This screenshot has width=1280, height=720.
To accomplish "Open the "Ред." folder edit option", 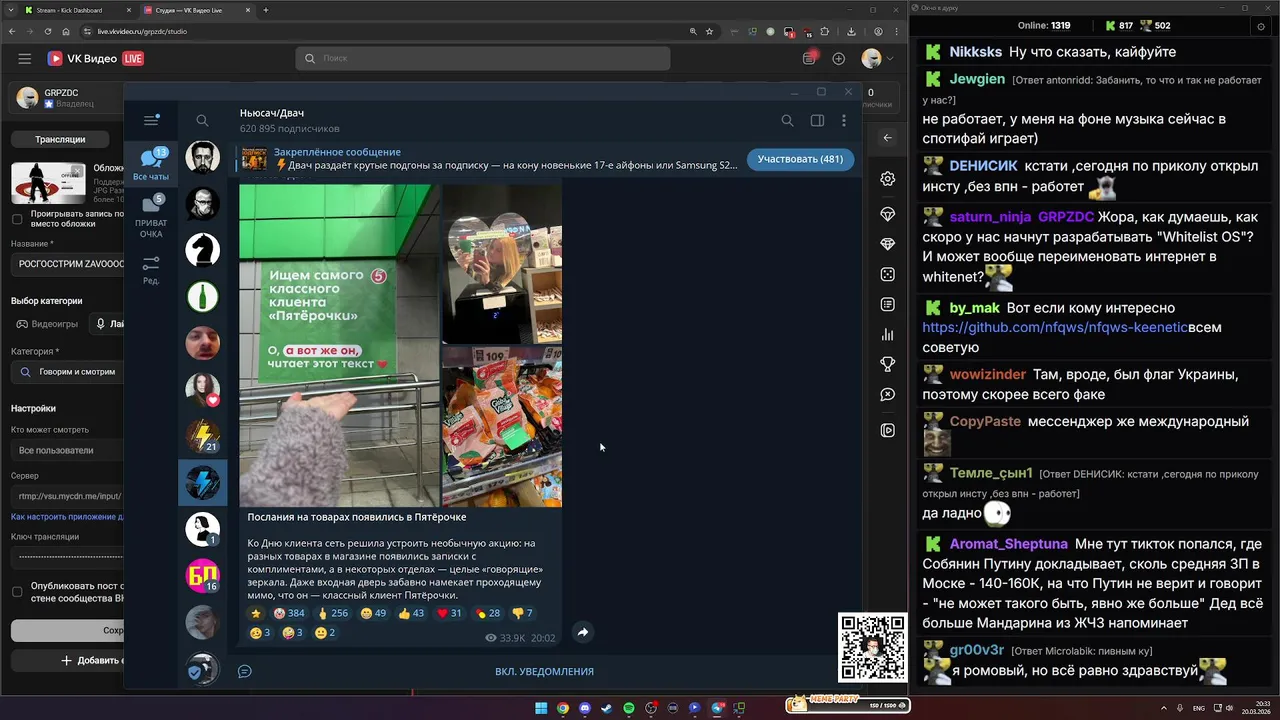I will pyautogui.click(x=151, y=270).
